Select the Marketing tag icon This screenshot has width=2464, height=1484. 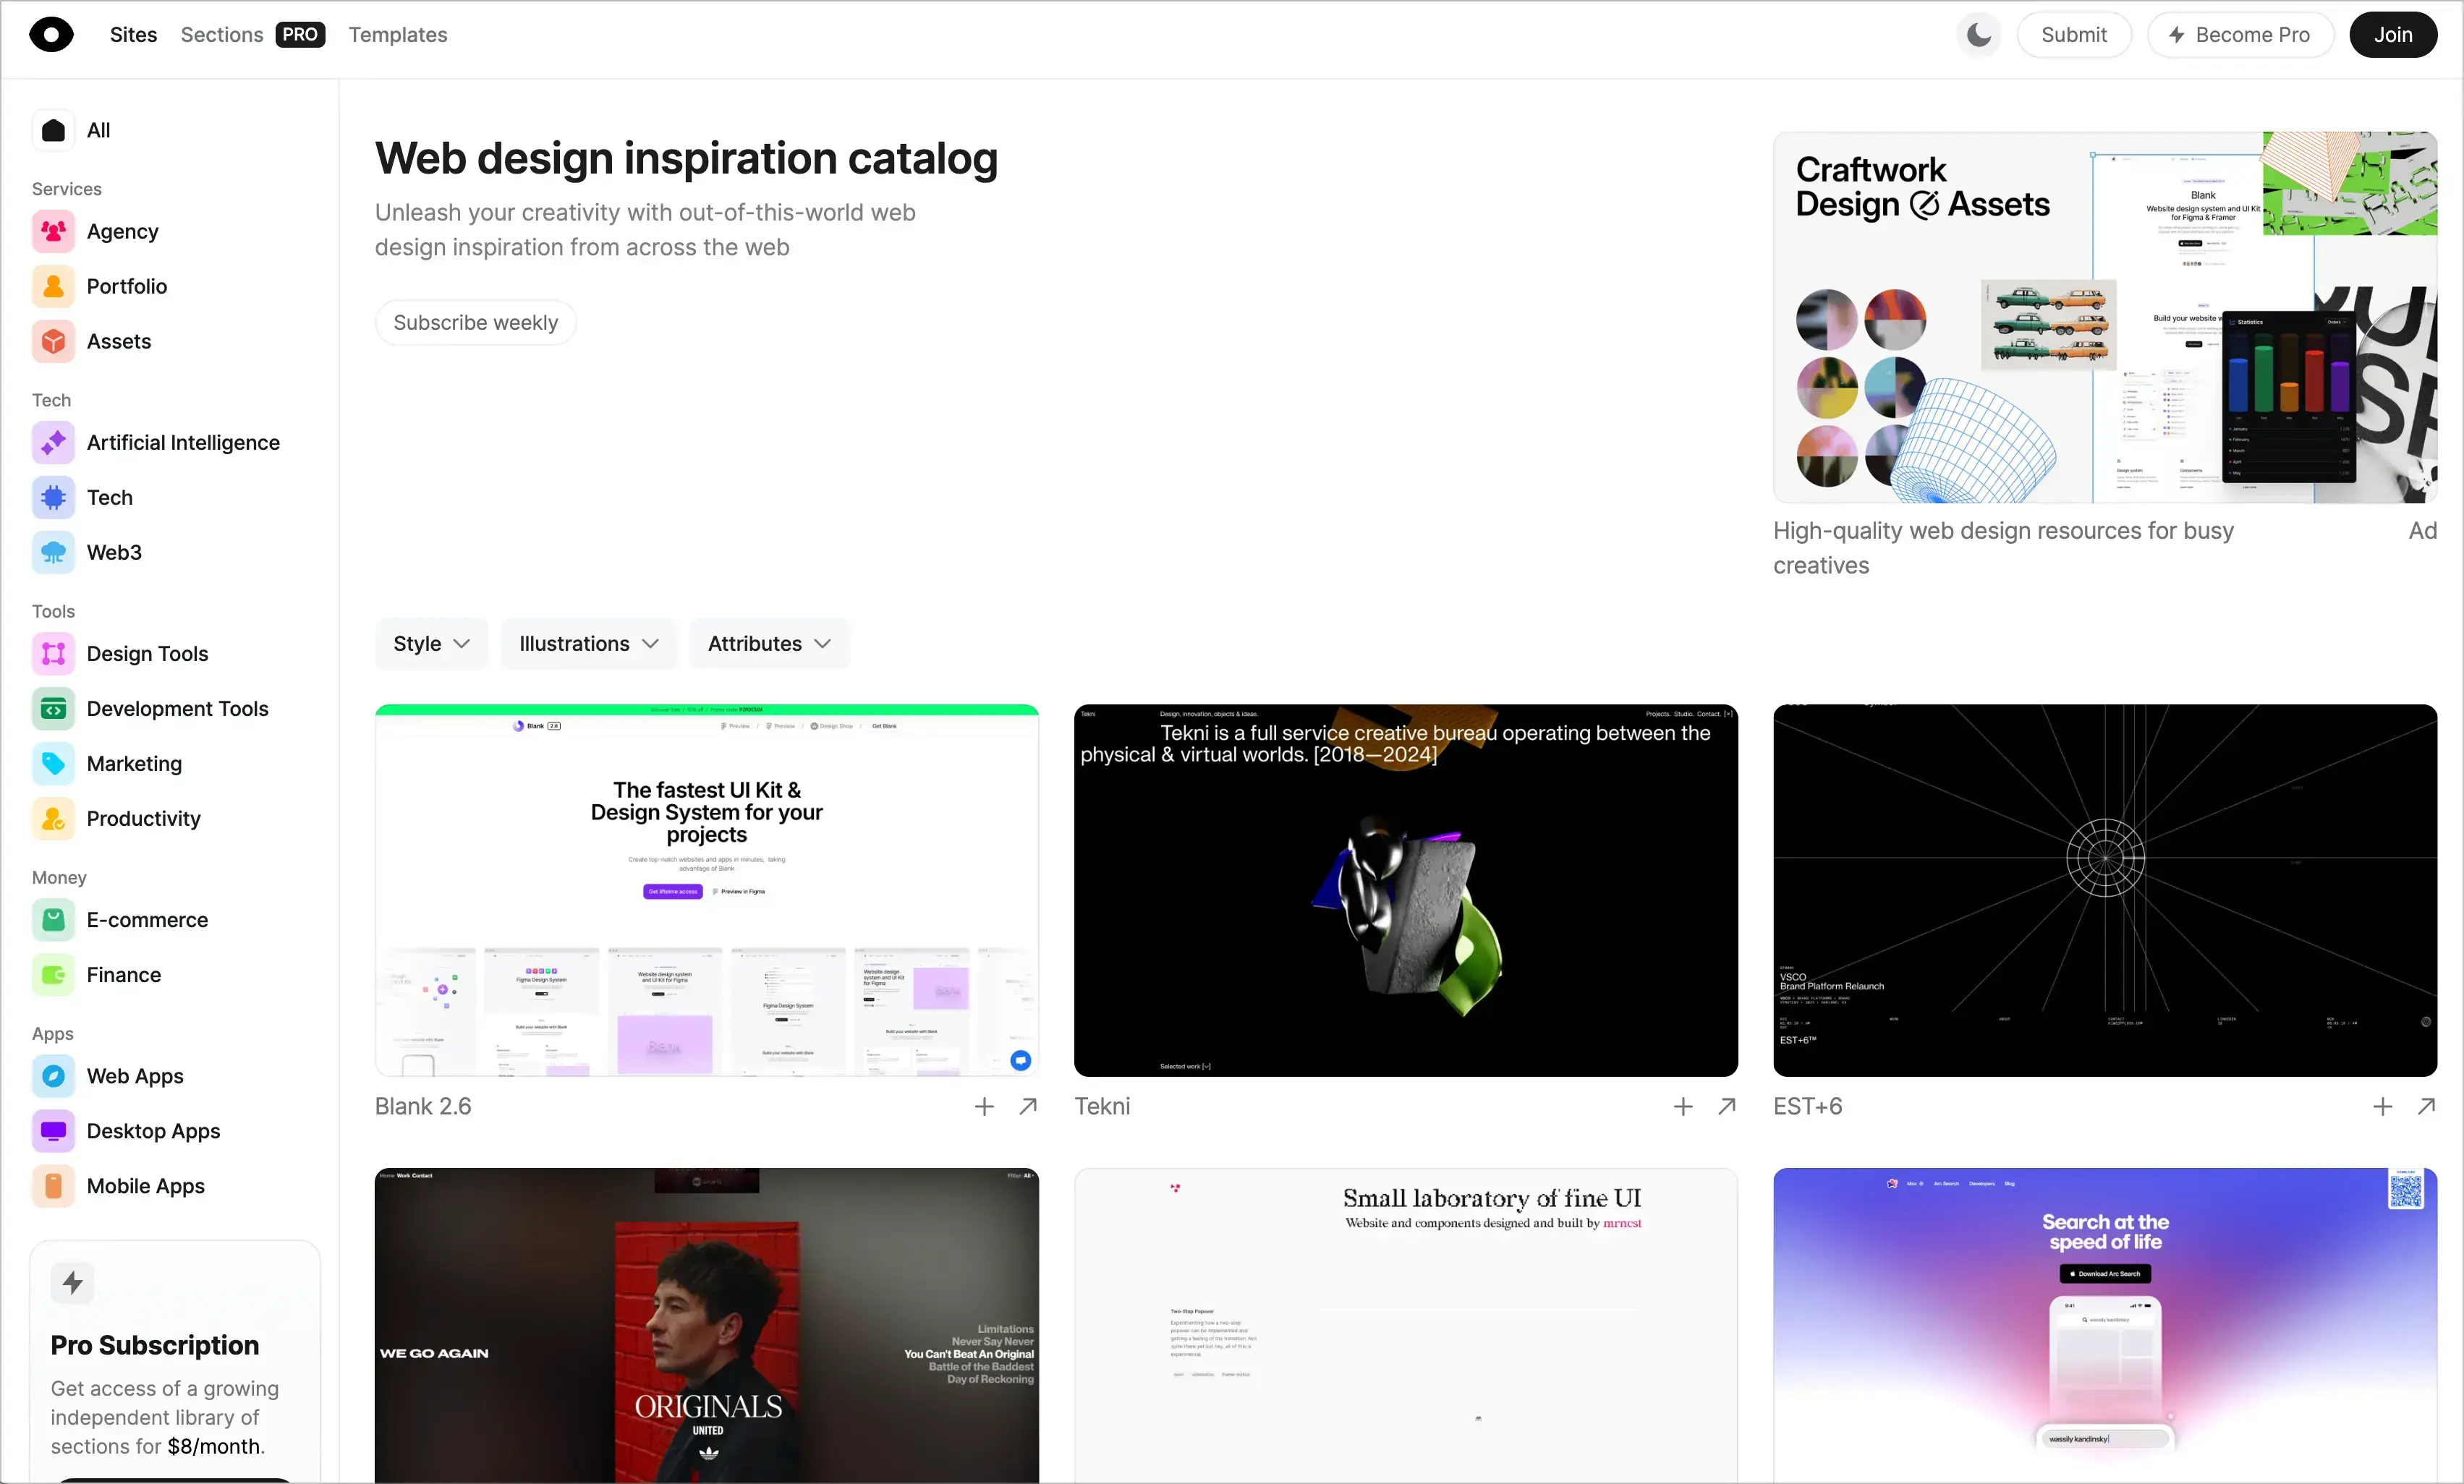point(54,763)
